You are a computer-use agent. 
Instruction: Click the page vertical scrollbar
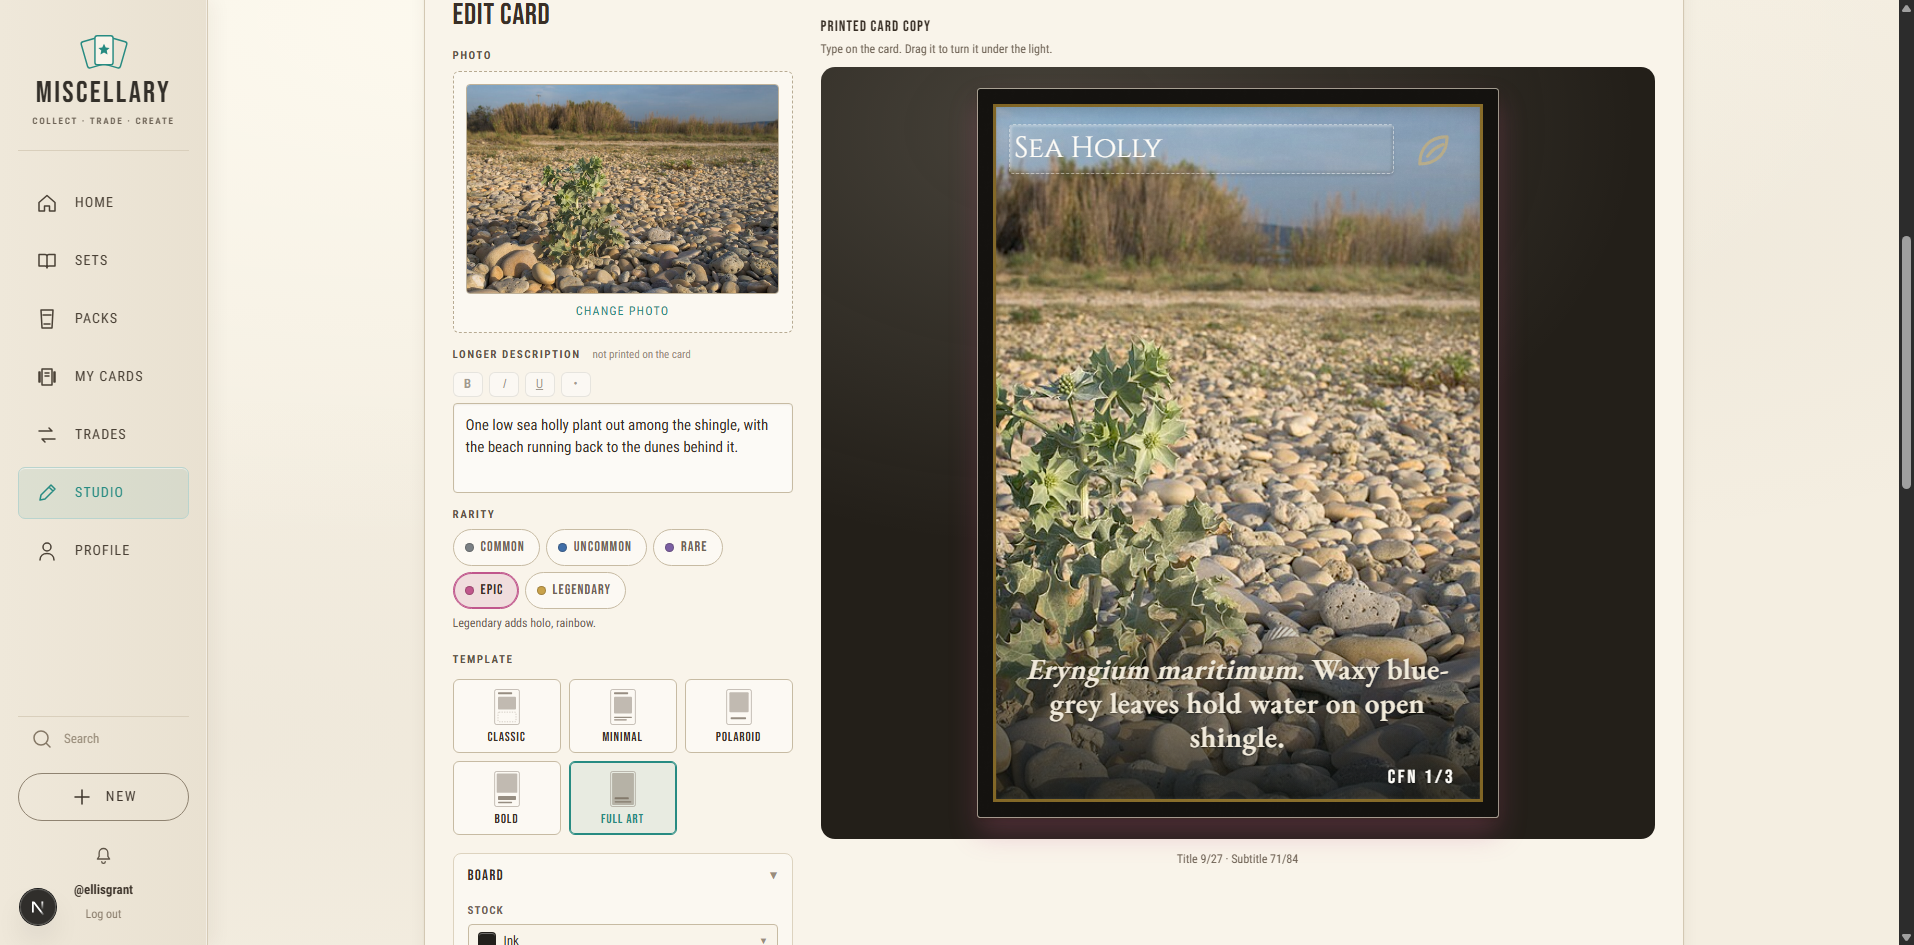1906,362
